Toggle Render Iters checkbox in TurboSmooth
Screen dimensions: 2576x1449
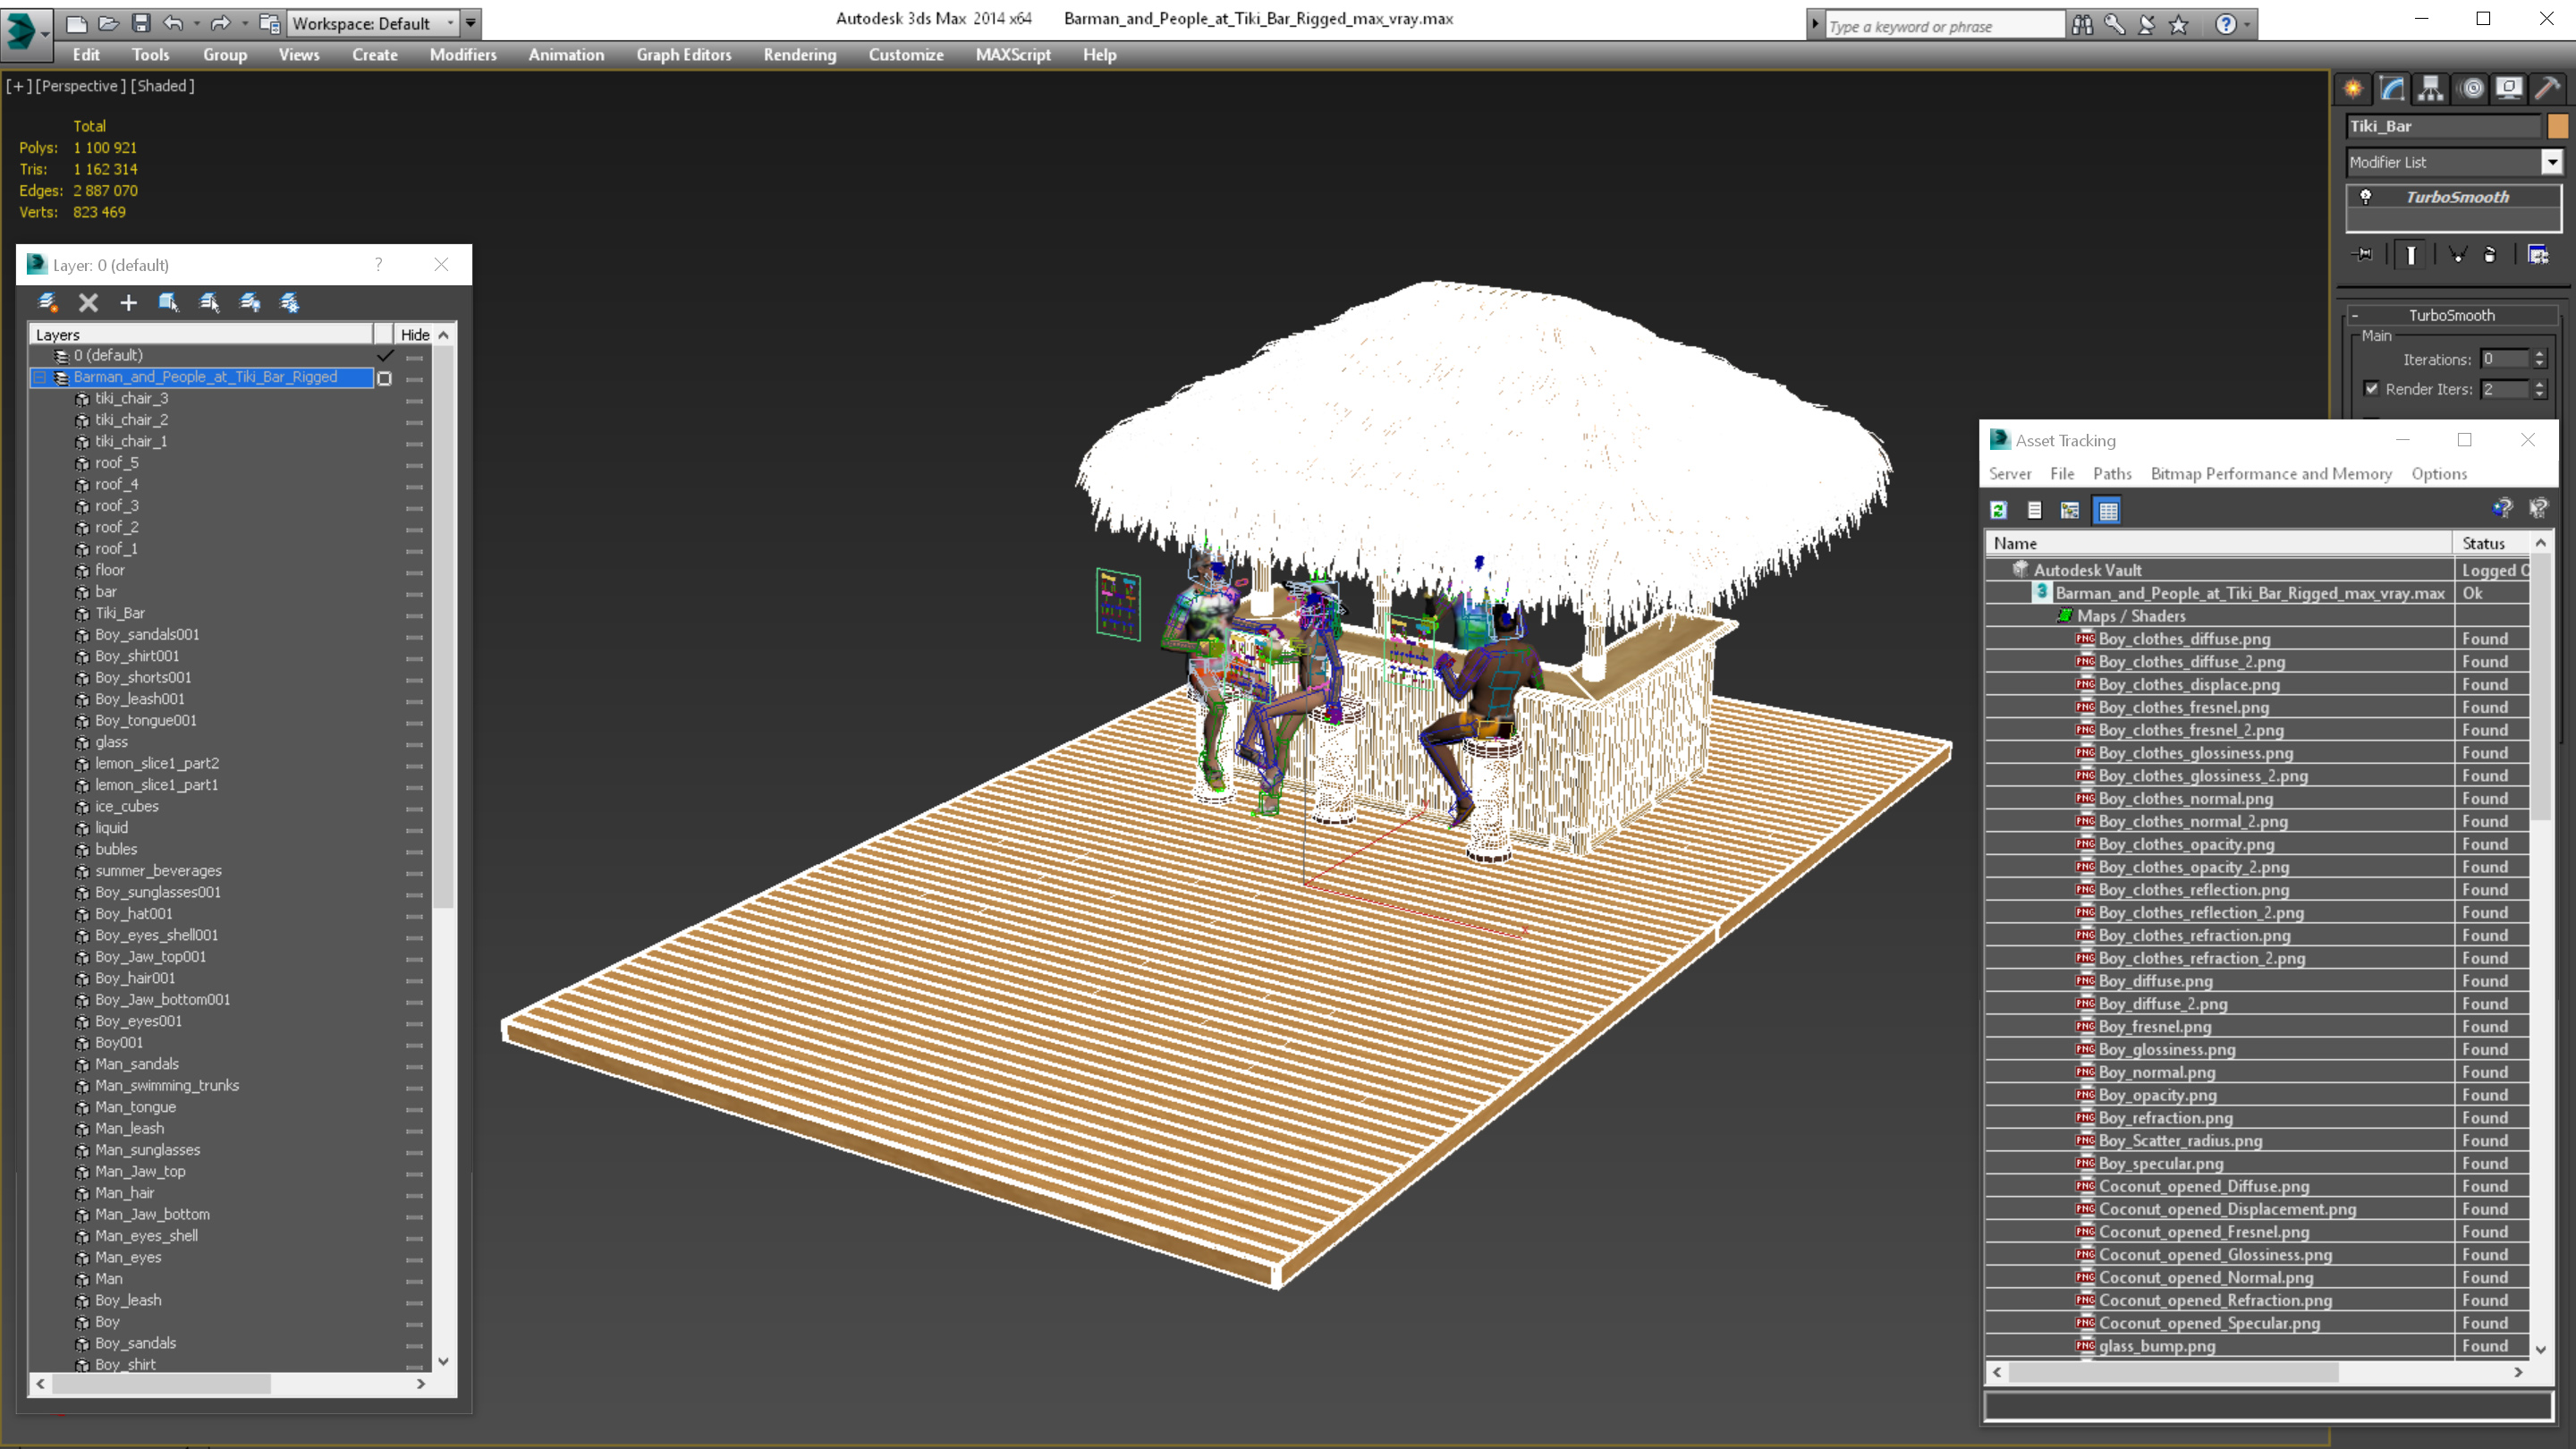click(2371, 389)
